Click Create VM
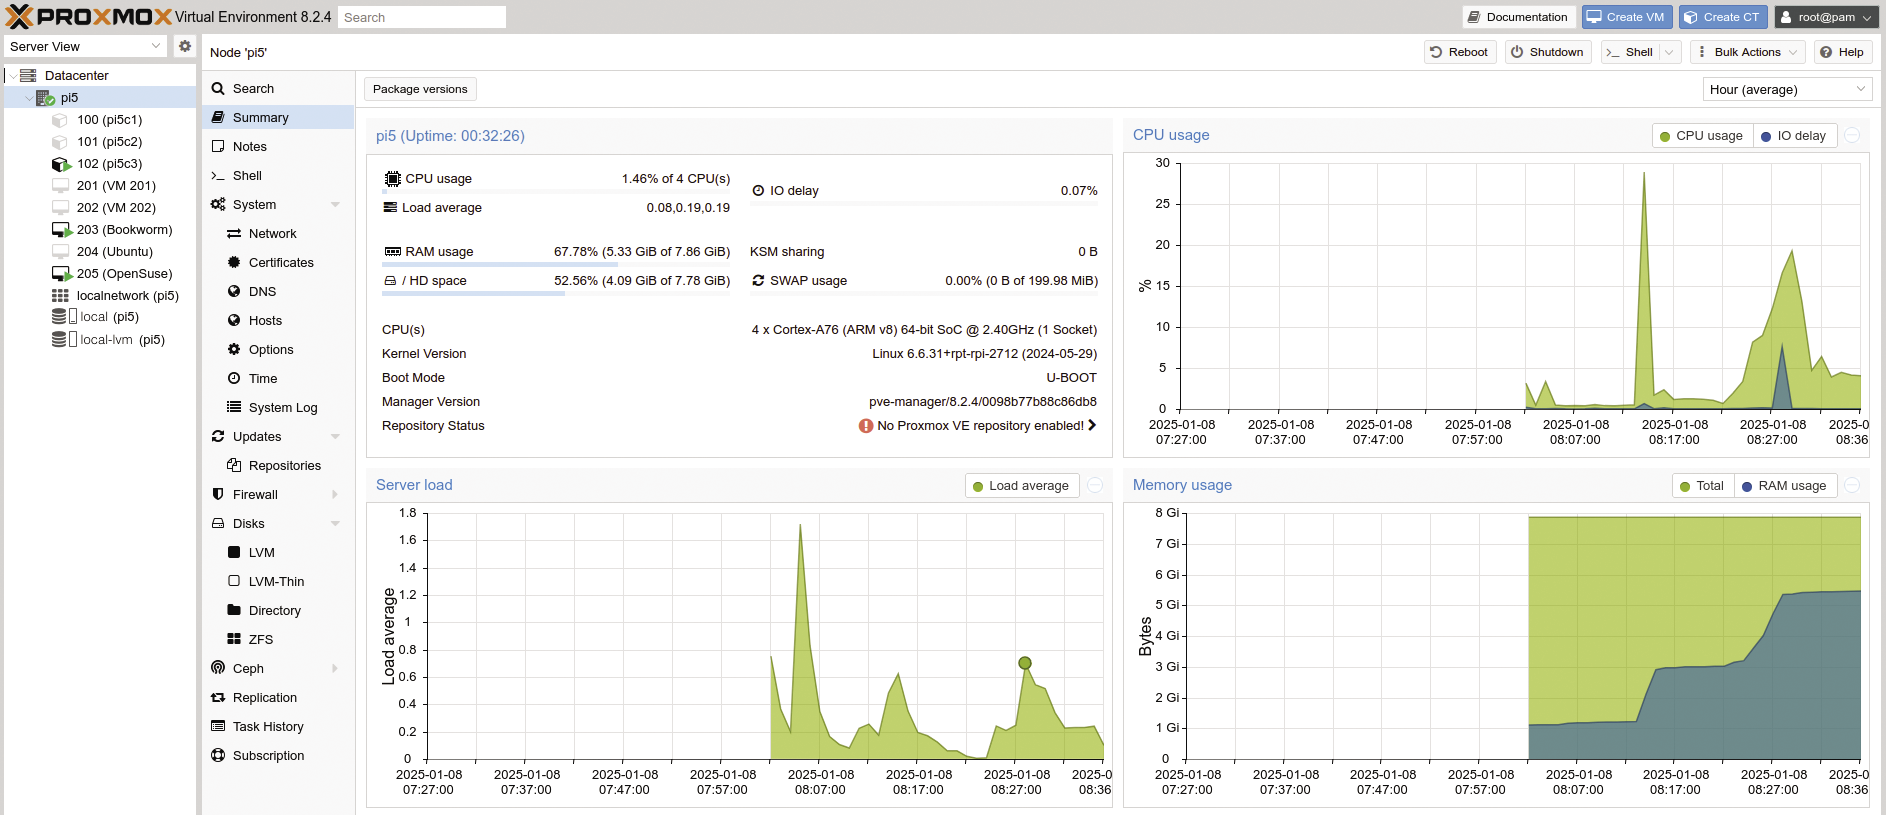The width and height of the screenshot is (1886, 815). [x=1626, y=17]
